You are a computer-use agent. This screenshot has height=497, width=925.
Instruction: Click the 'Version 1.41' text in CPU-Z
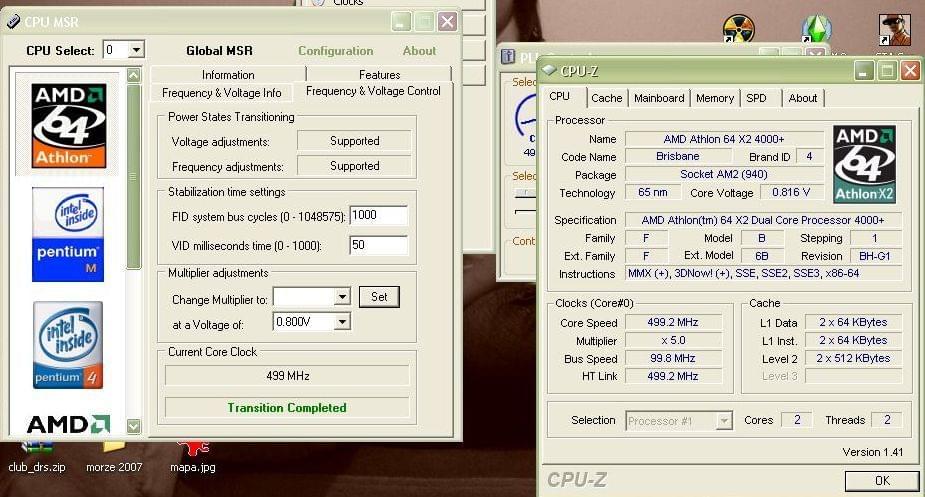click(x=872, y=452)
